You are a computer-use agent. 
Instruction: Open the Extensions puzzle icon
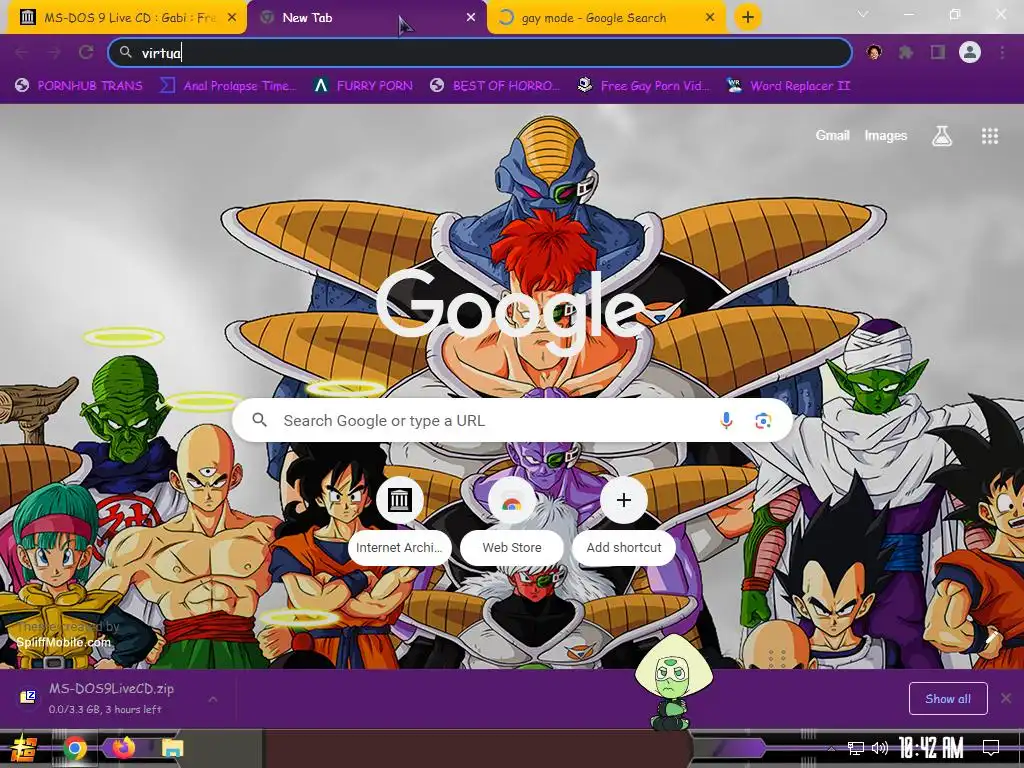[x=906, y=52]
